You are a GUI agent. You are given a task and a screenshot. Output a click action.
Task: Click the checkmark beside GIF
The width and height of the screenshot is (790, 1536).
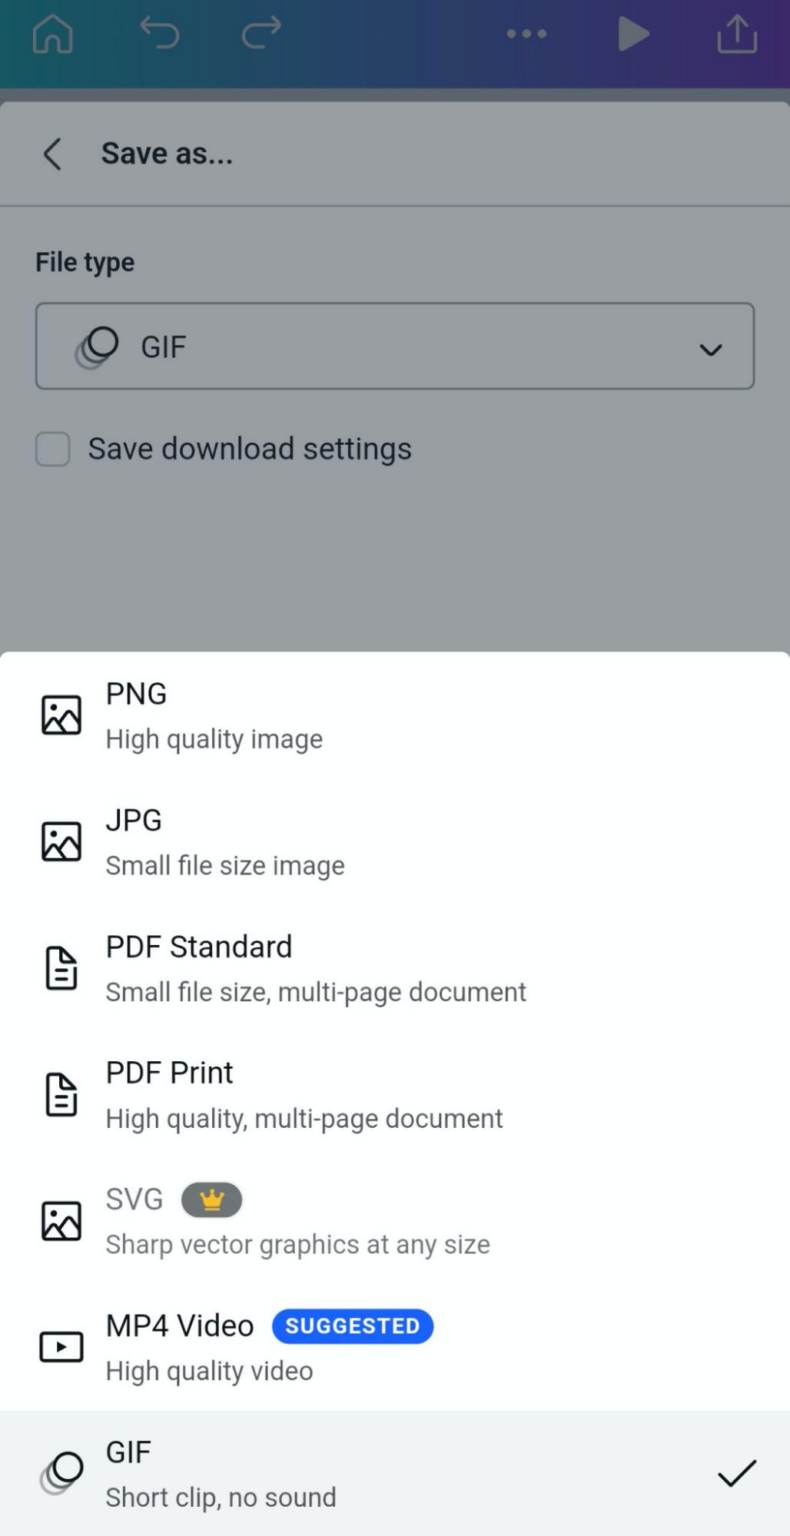point(736,1473)
